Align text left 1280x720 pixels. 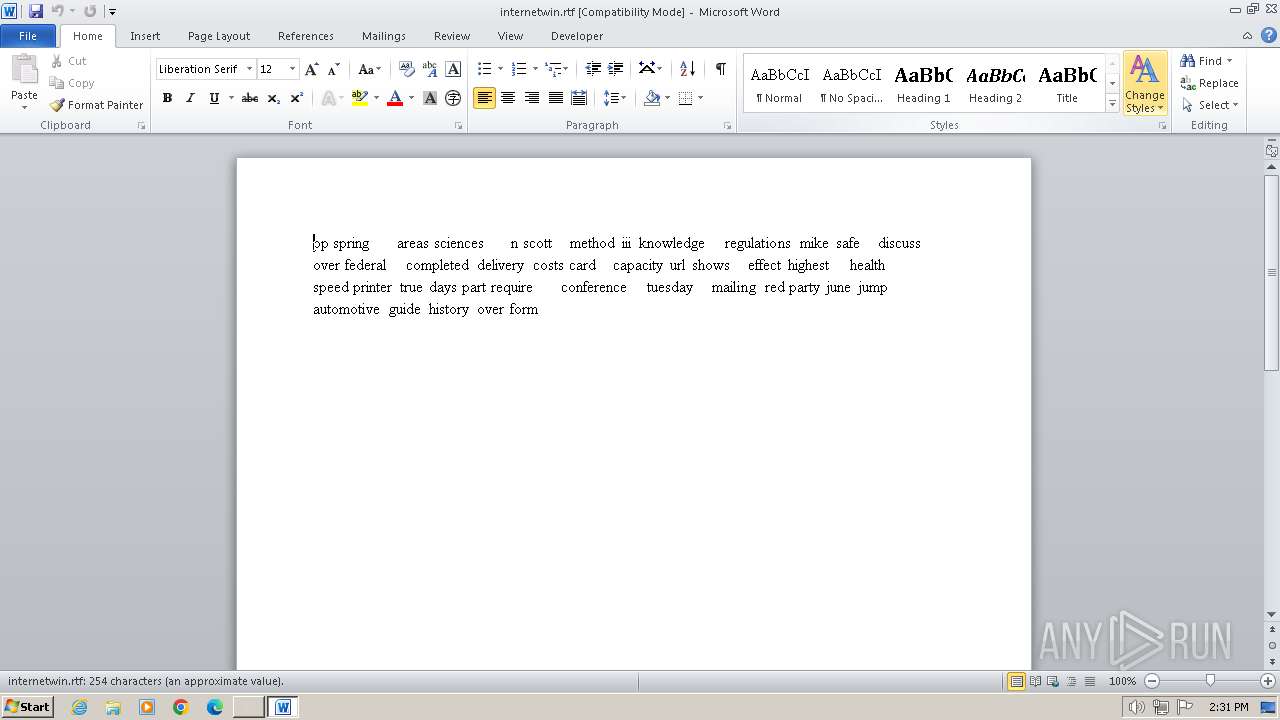tap(484, 98)
